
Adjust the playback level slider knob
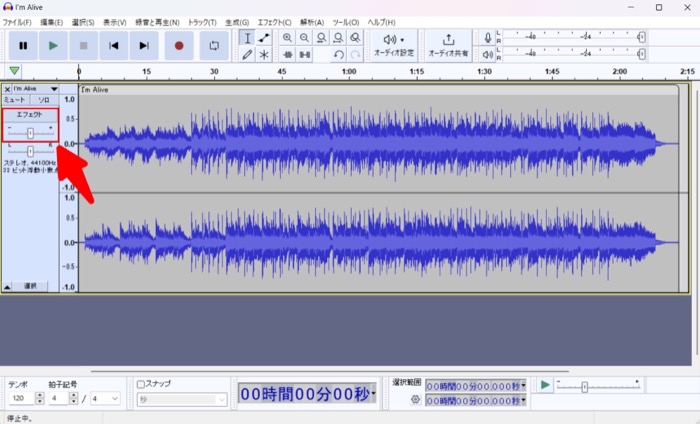pos(641,54)
